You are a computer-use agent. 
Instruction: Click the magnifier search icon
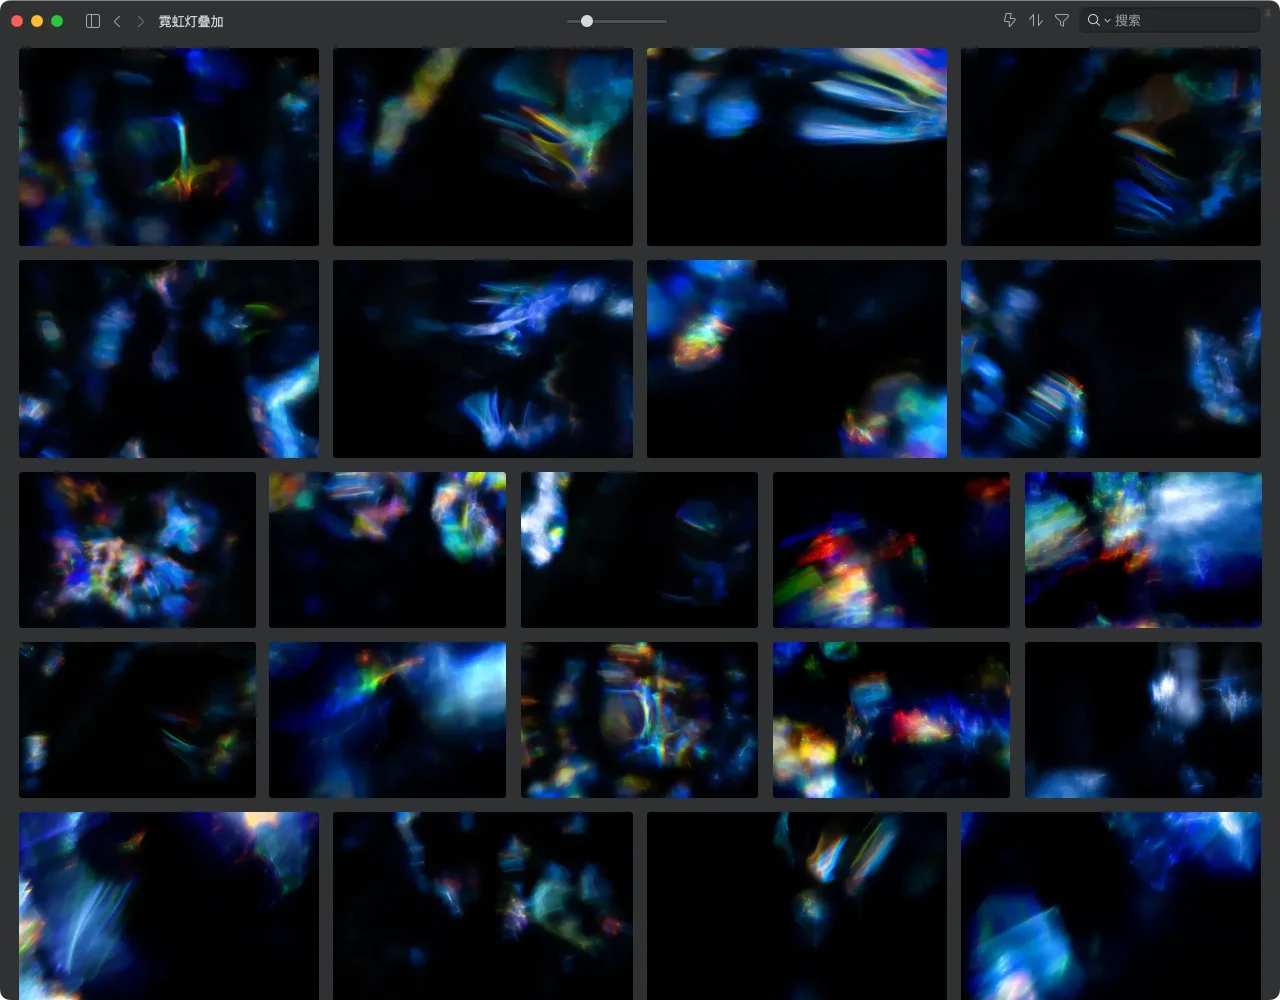(x=1094, y=20)
